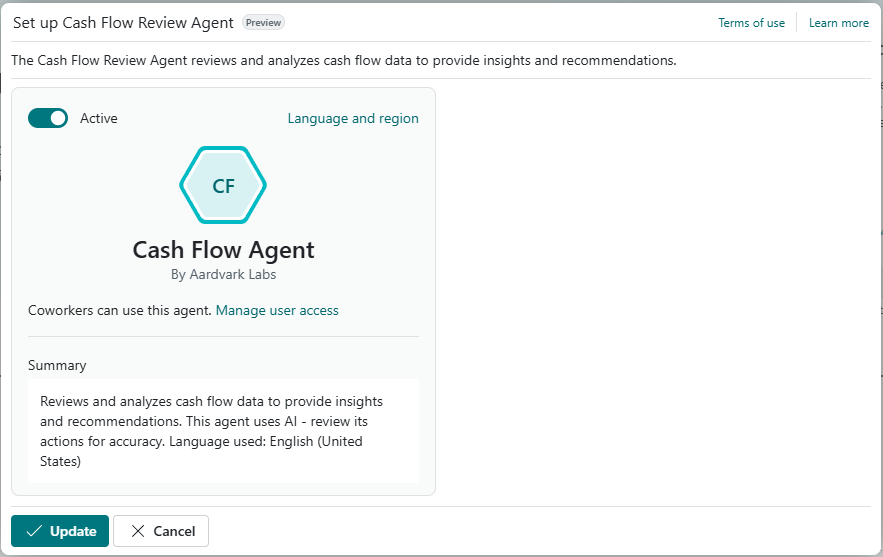
Task: Open the Language and region link
Action: point(353,118)
